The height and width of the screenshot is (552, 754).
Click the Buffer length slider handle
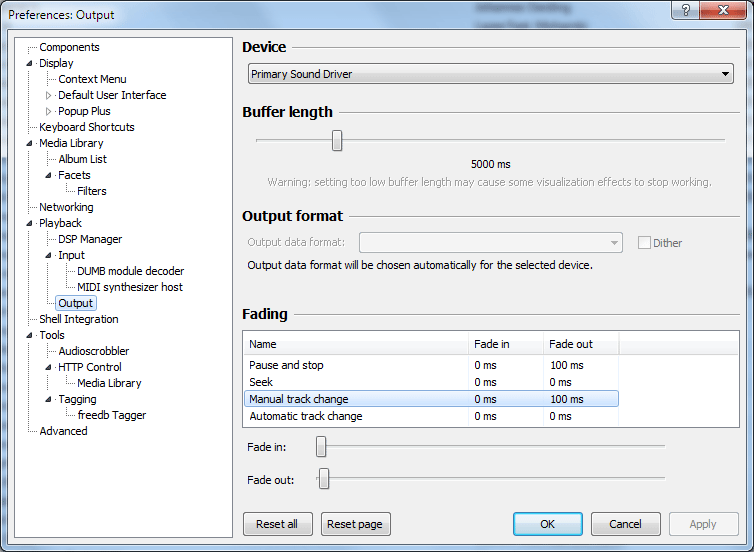coord(337,141)
